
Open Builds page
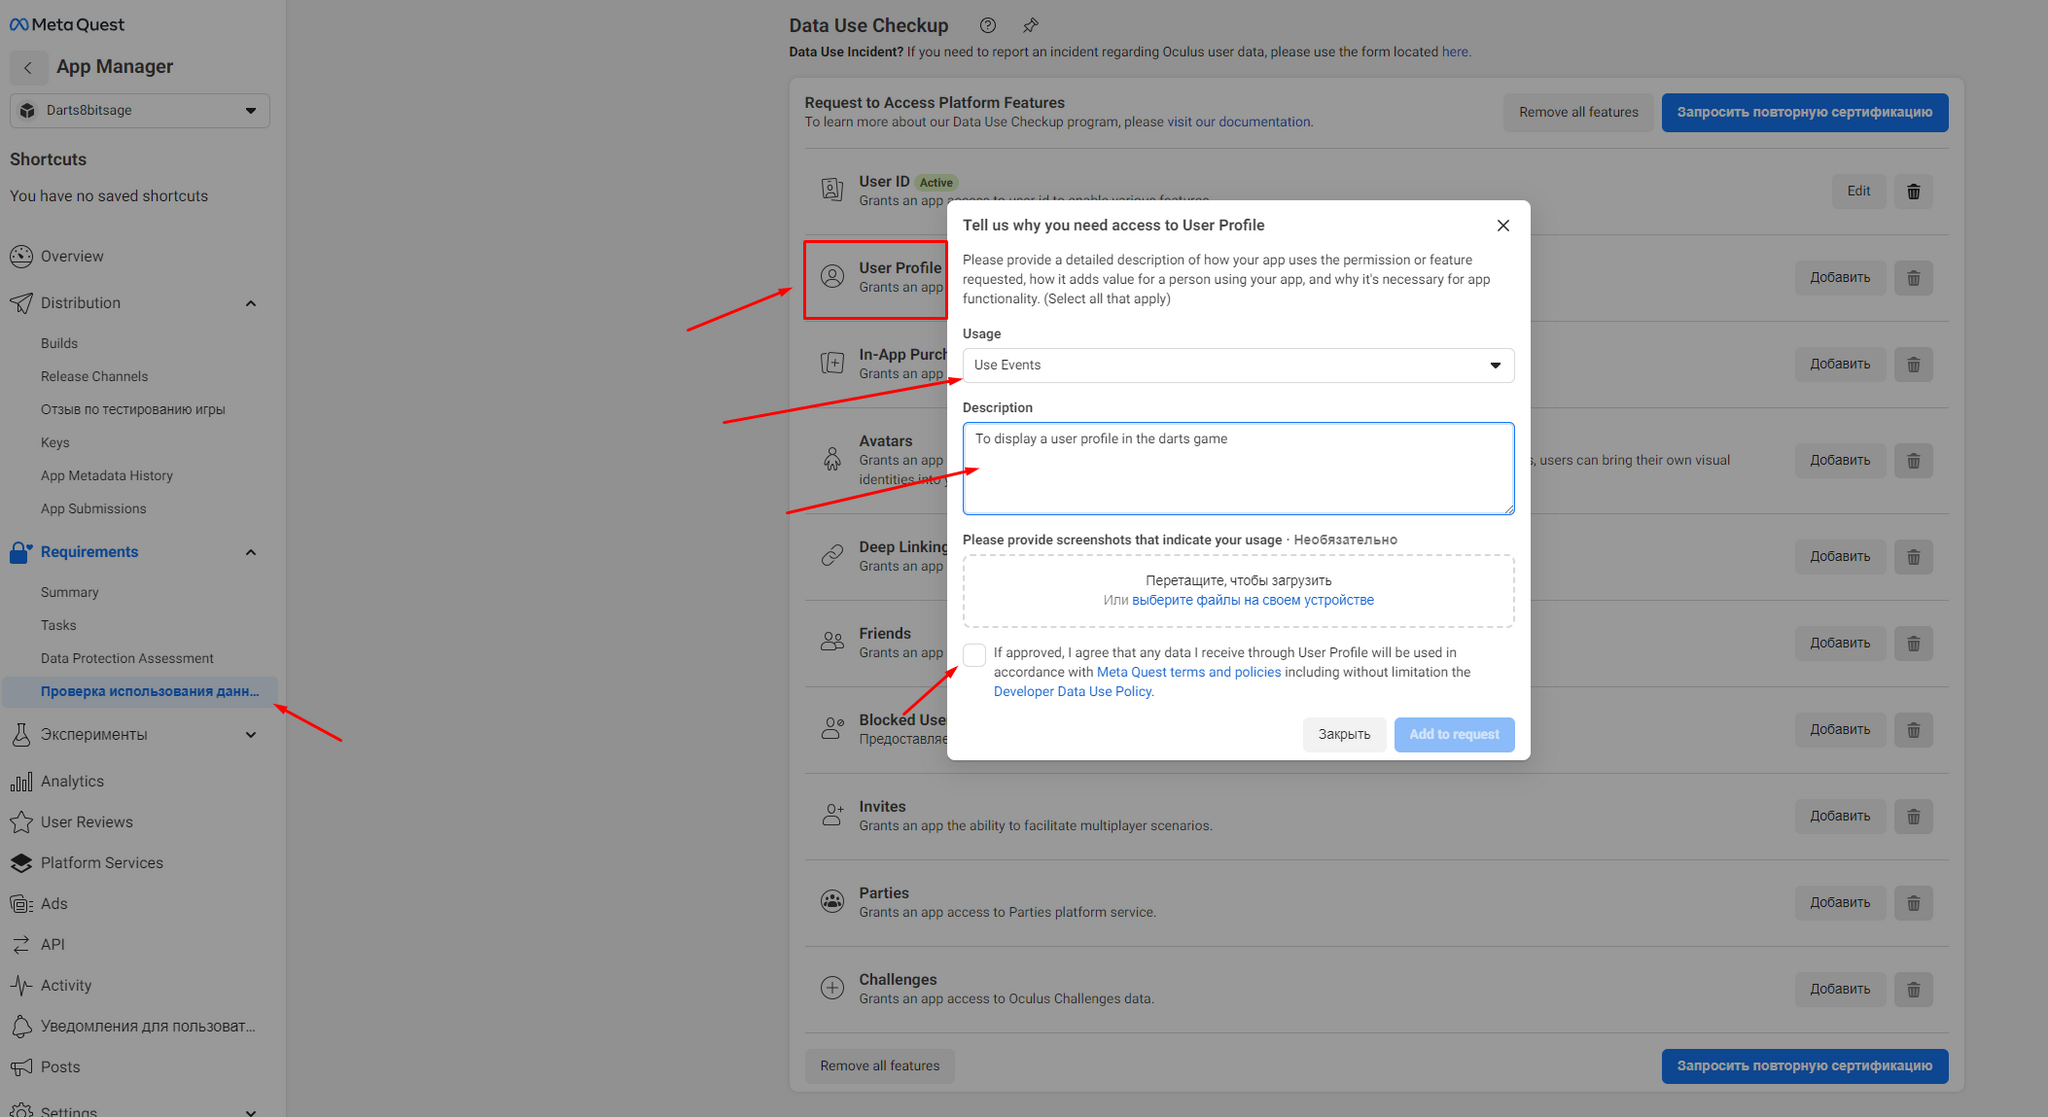(59, 343)
